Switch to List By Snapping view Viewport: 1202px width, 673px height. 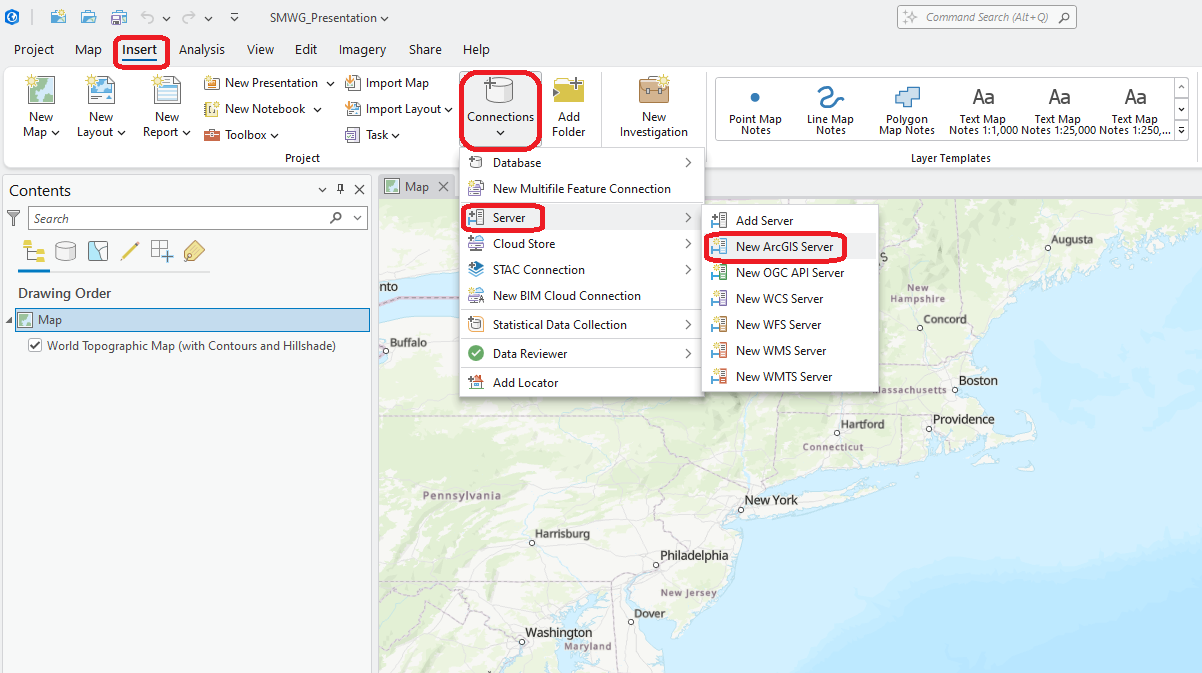click(161, 251)
